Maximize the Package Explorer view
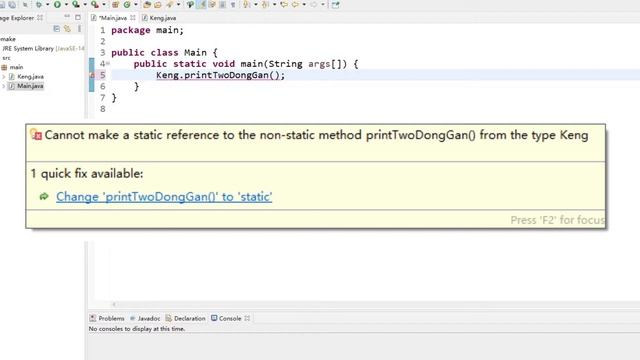 pos(78,17)
